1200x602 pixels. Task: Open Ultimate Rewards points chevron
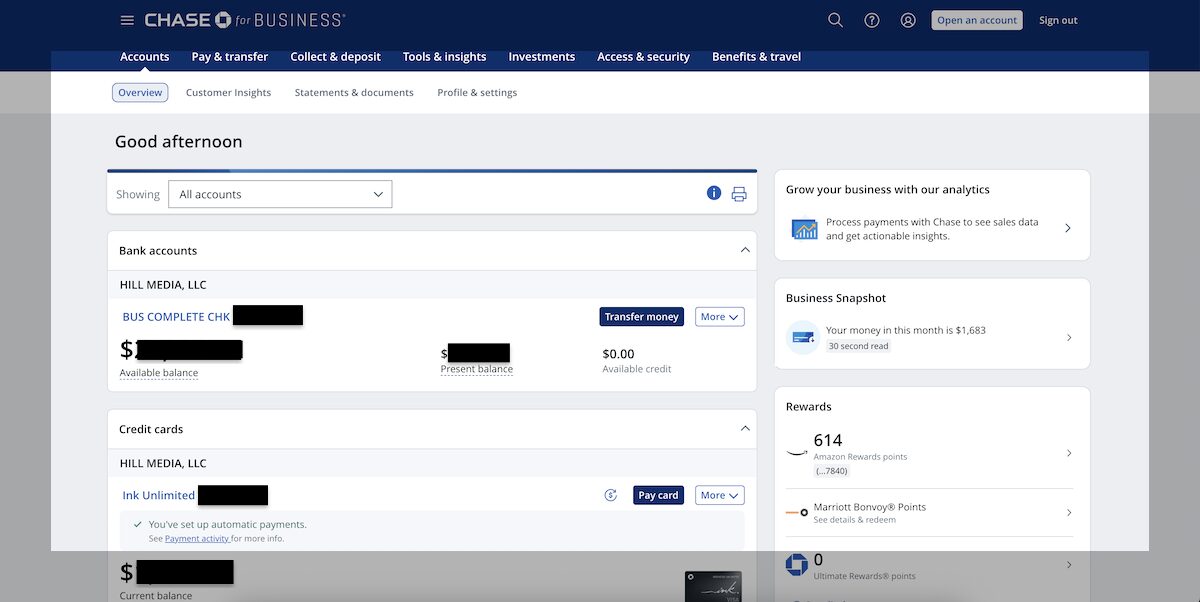(x=1068, y=565)
